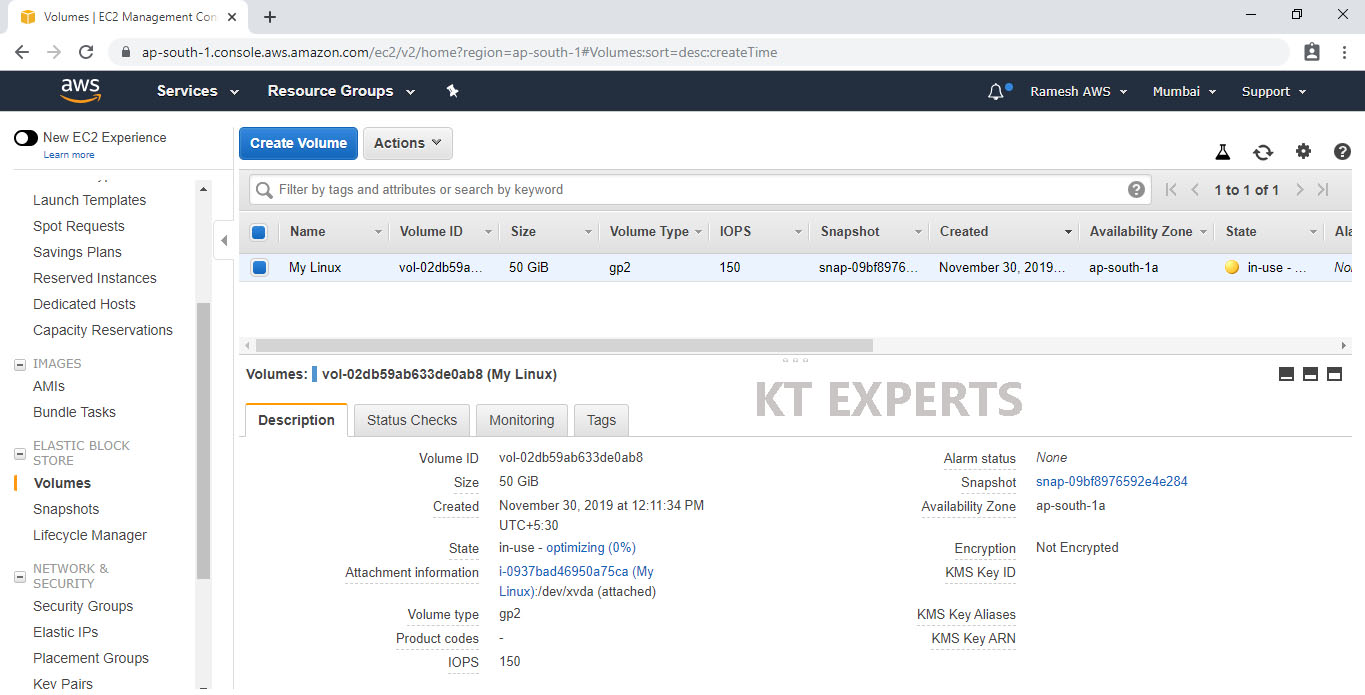
Task: Click the browser address bar URL
Action: click(459, 52)
